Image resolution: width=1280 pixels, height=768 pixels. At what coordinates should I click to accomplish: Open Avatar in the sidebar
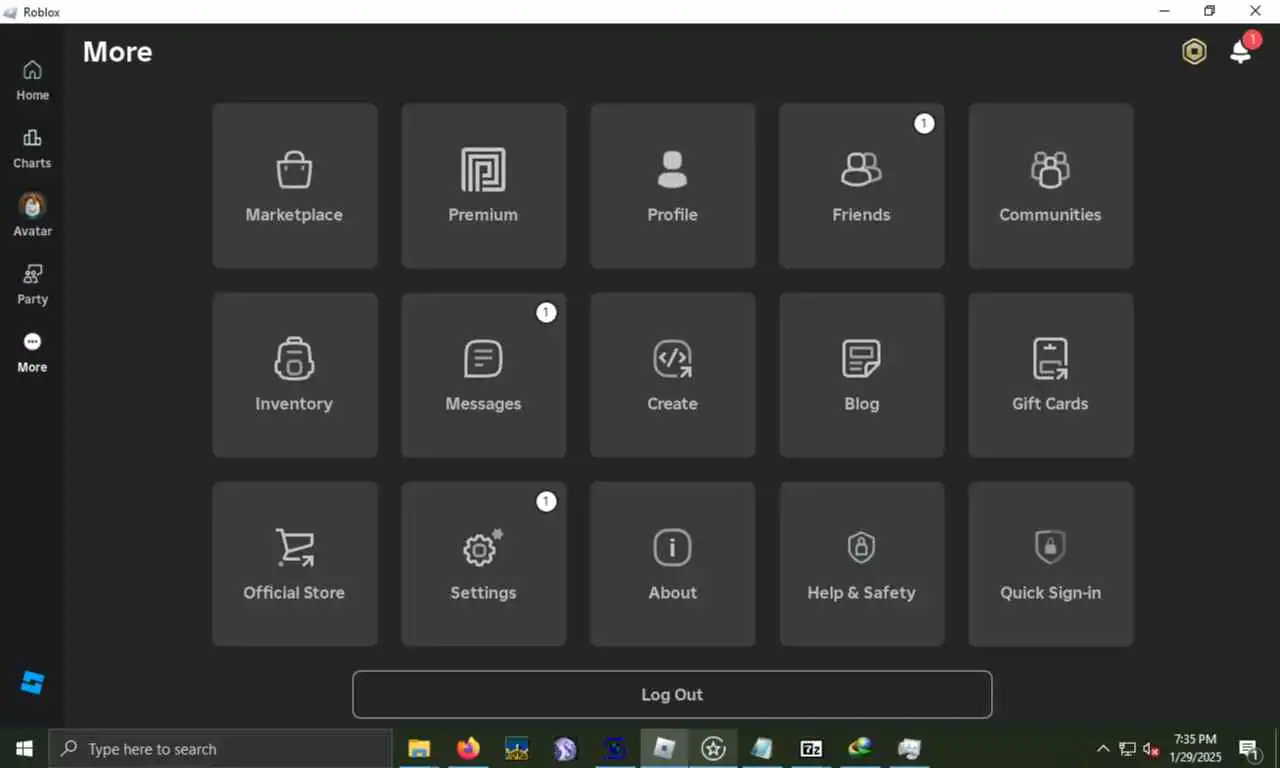coord(32,216)
